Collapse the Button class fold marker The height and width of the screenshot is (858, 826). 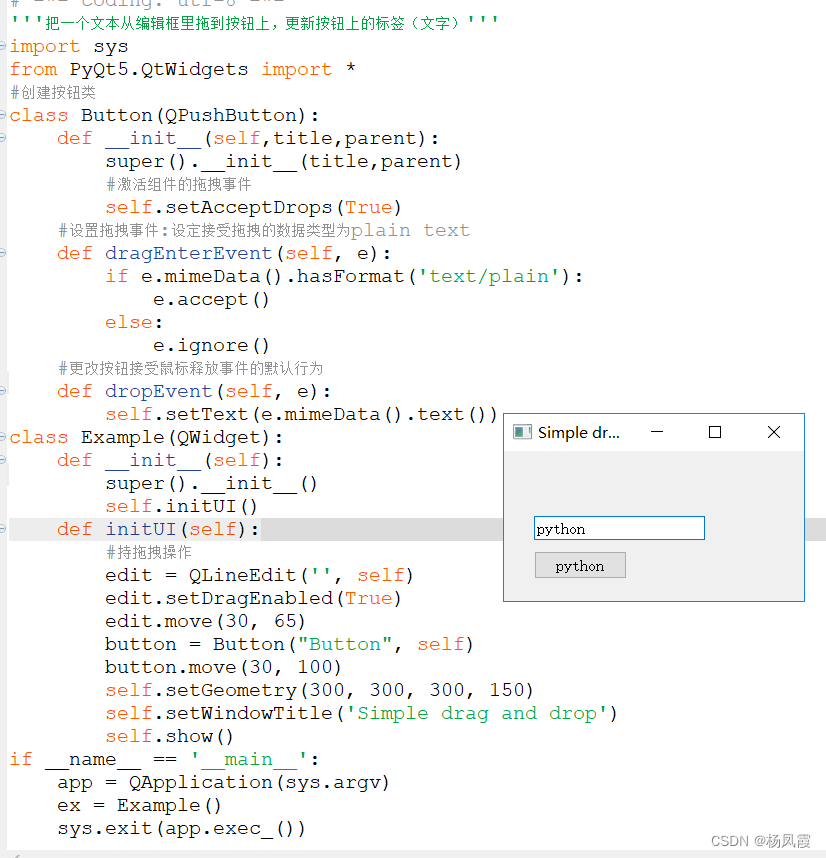4,114
